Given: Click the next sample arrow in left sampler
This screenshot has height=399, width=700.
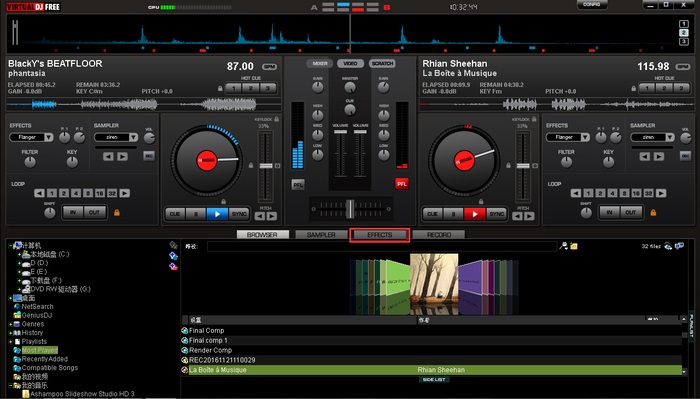Looking at the screenshot, I should pos(122,156).
